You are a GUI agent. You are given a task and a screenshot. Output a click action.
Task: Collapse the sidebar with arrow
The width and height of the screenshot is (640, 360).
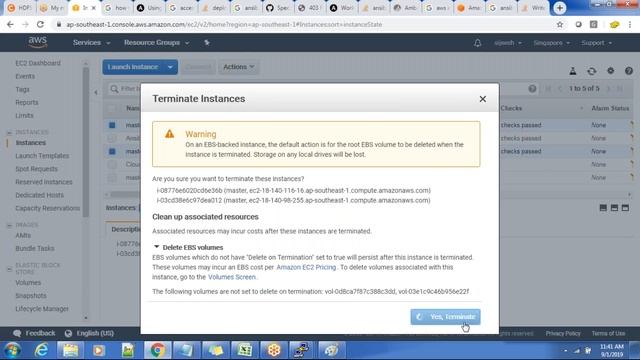[x=96, y=92]
